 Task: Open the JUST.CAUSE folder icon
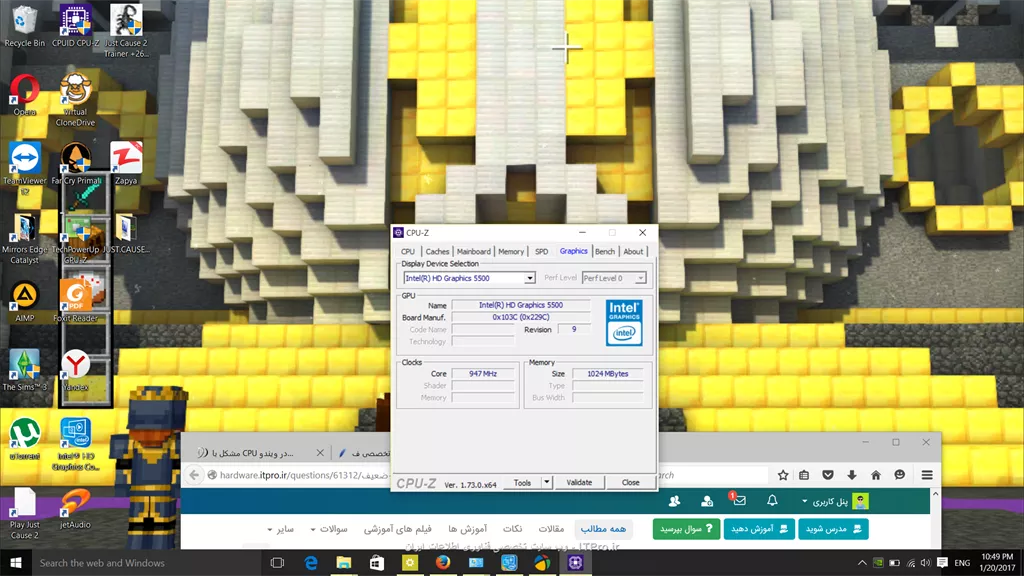click(x=126, y=233)
